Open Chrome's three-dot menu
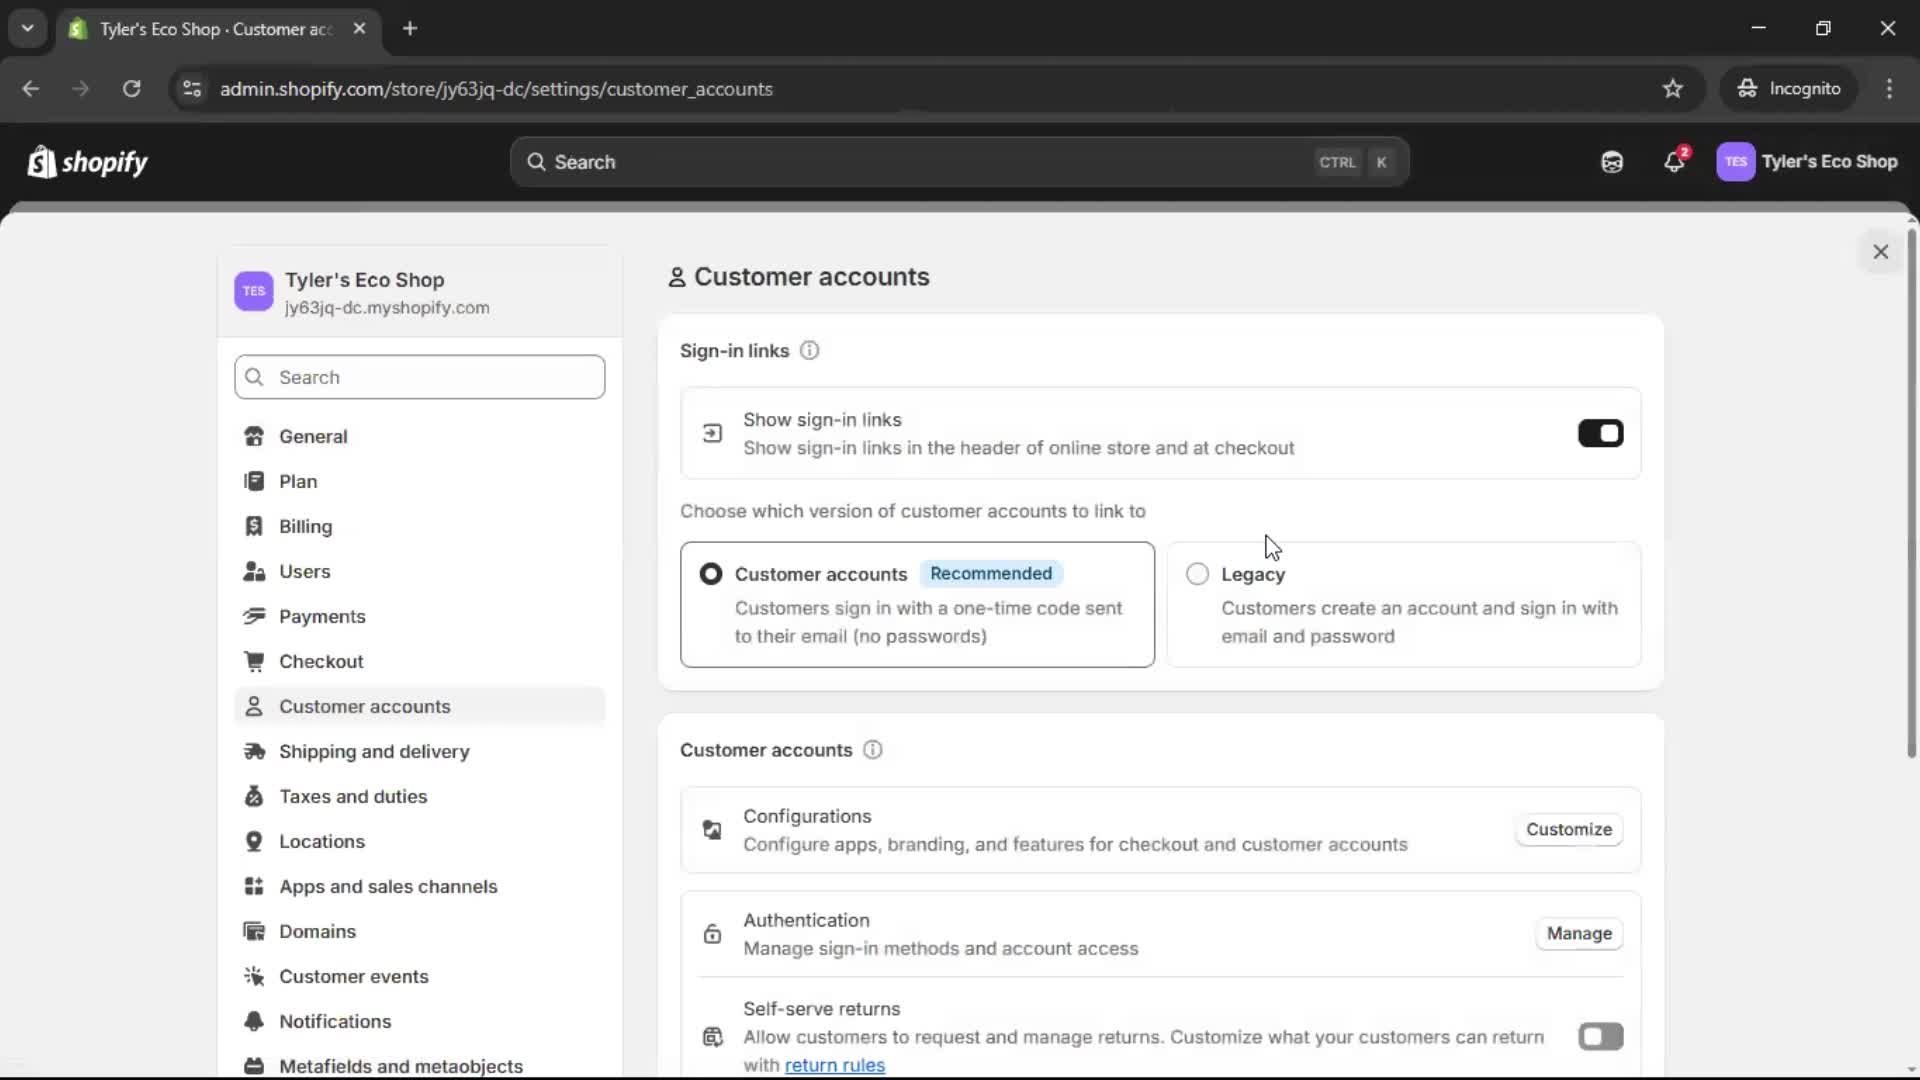The image size is (1920, 1080). 1890,88
